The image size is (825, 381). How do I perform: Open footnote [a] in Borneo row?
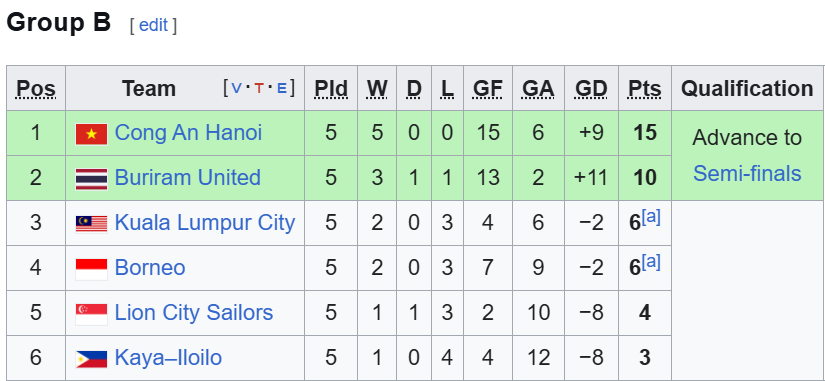point(651,262)
